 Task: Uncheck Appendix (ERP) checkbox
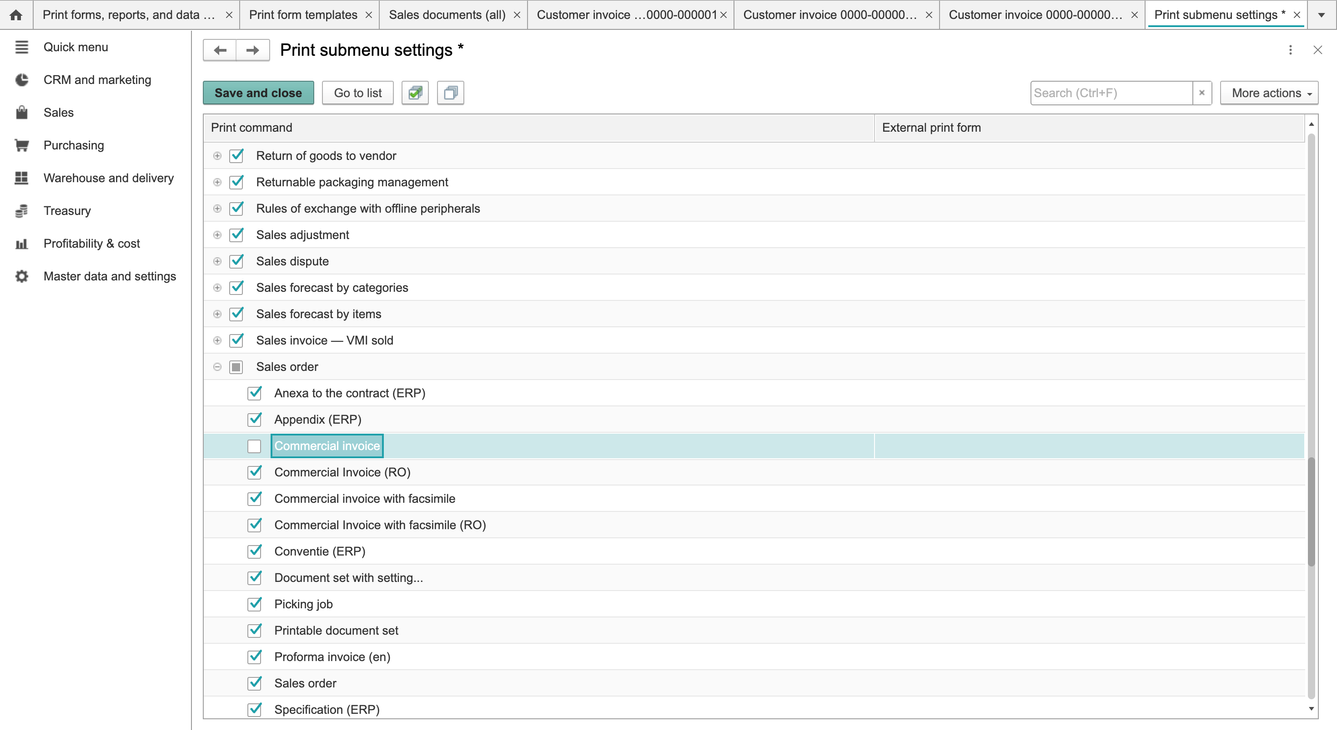click(x=255, y=420)
